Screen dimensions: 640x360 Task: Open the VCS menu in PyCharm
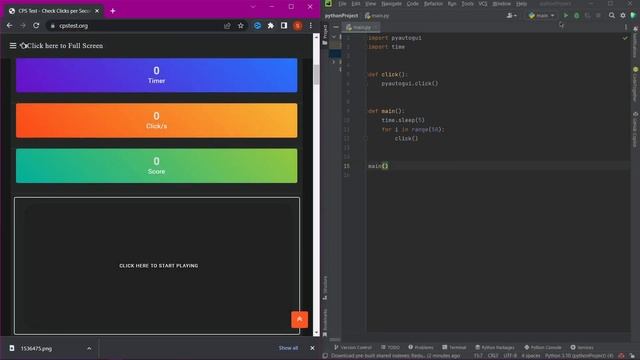coord(483,4)
